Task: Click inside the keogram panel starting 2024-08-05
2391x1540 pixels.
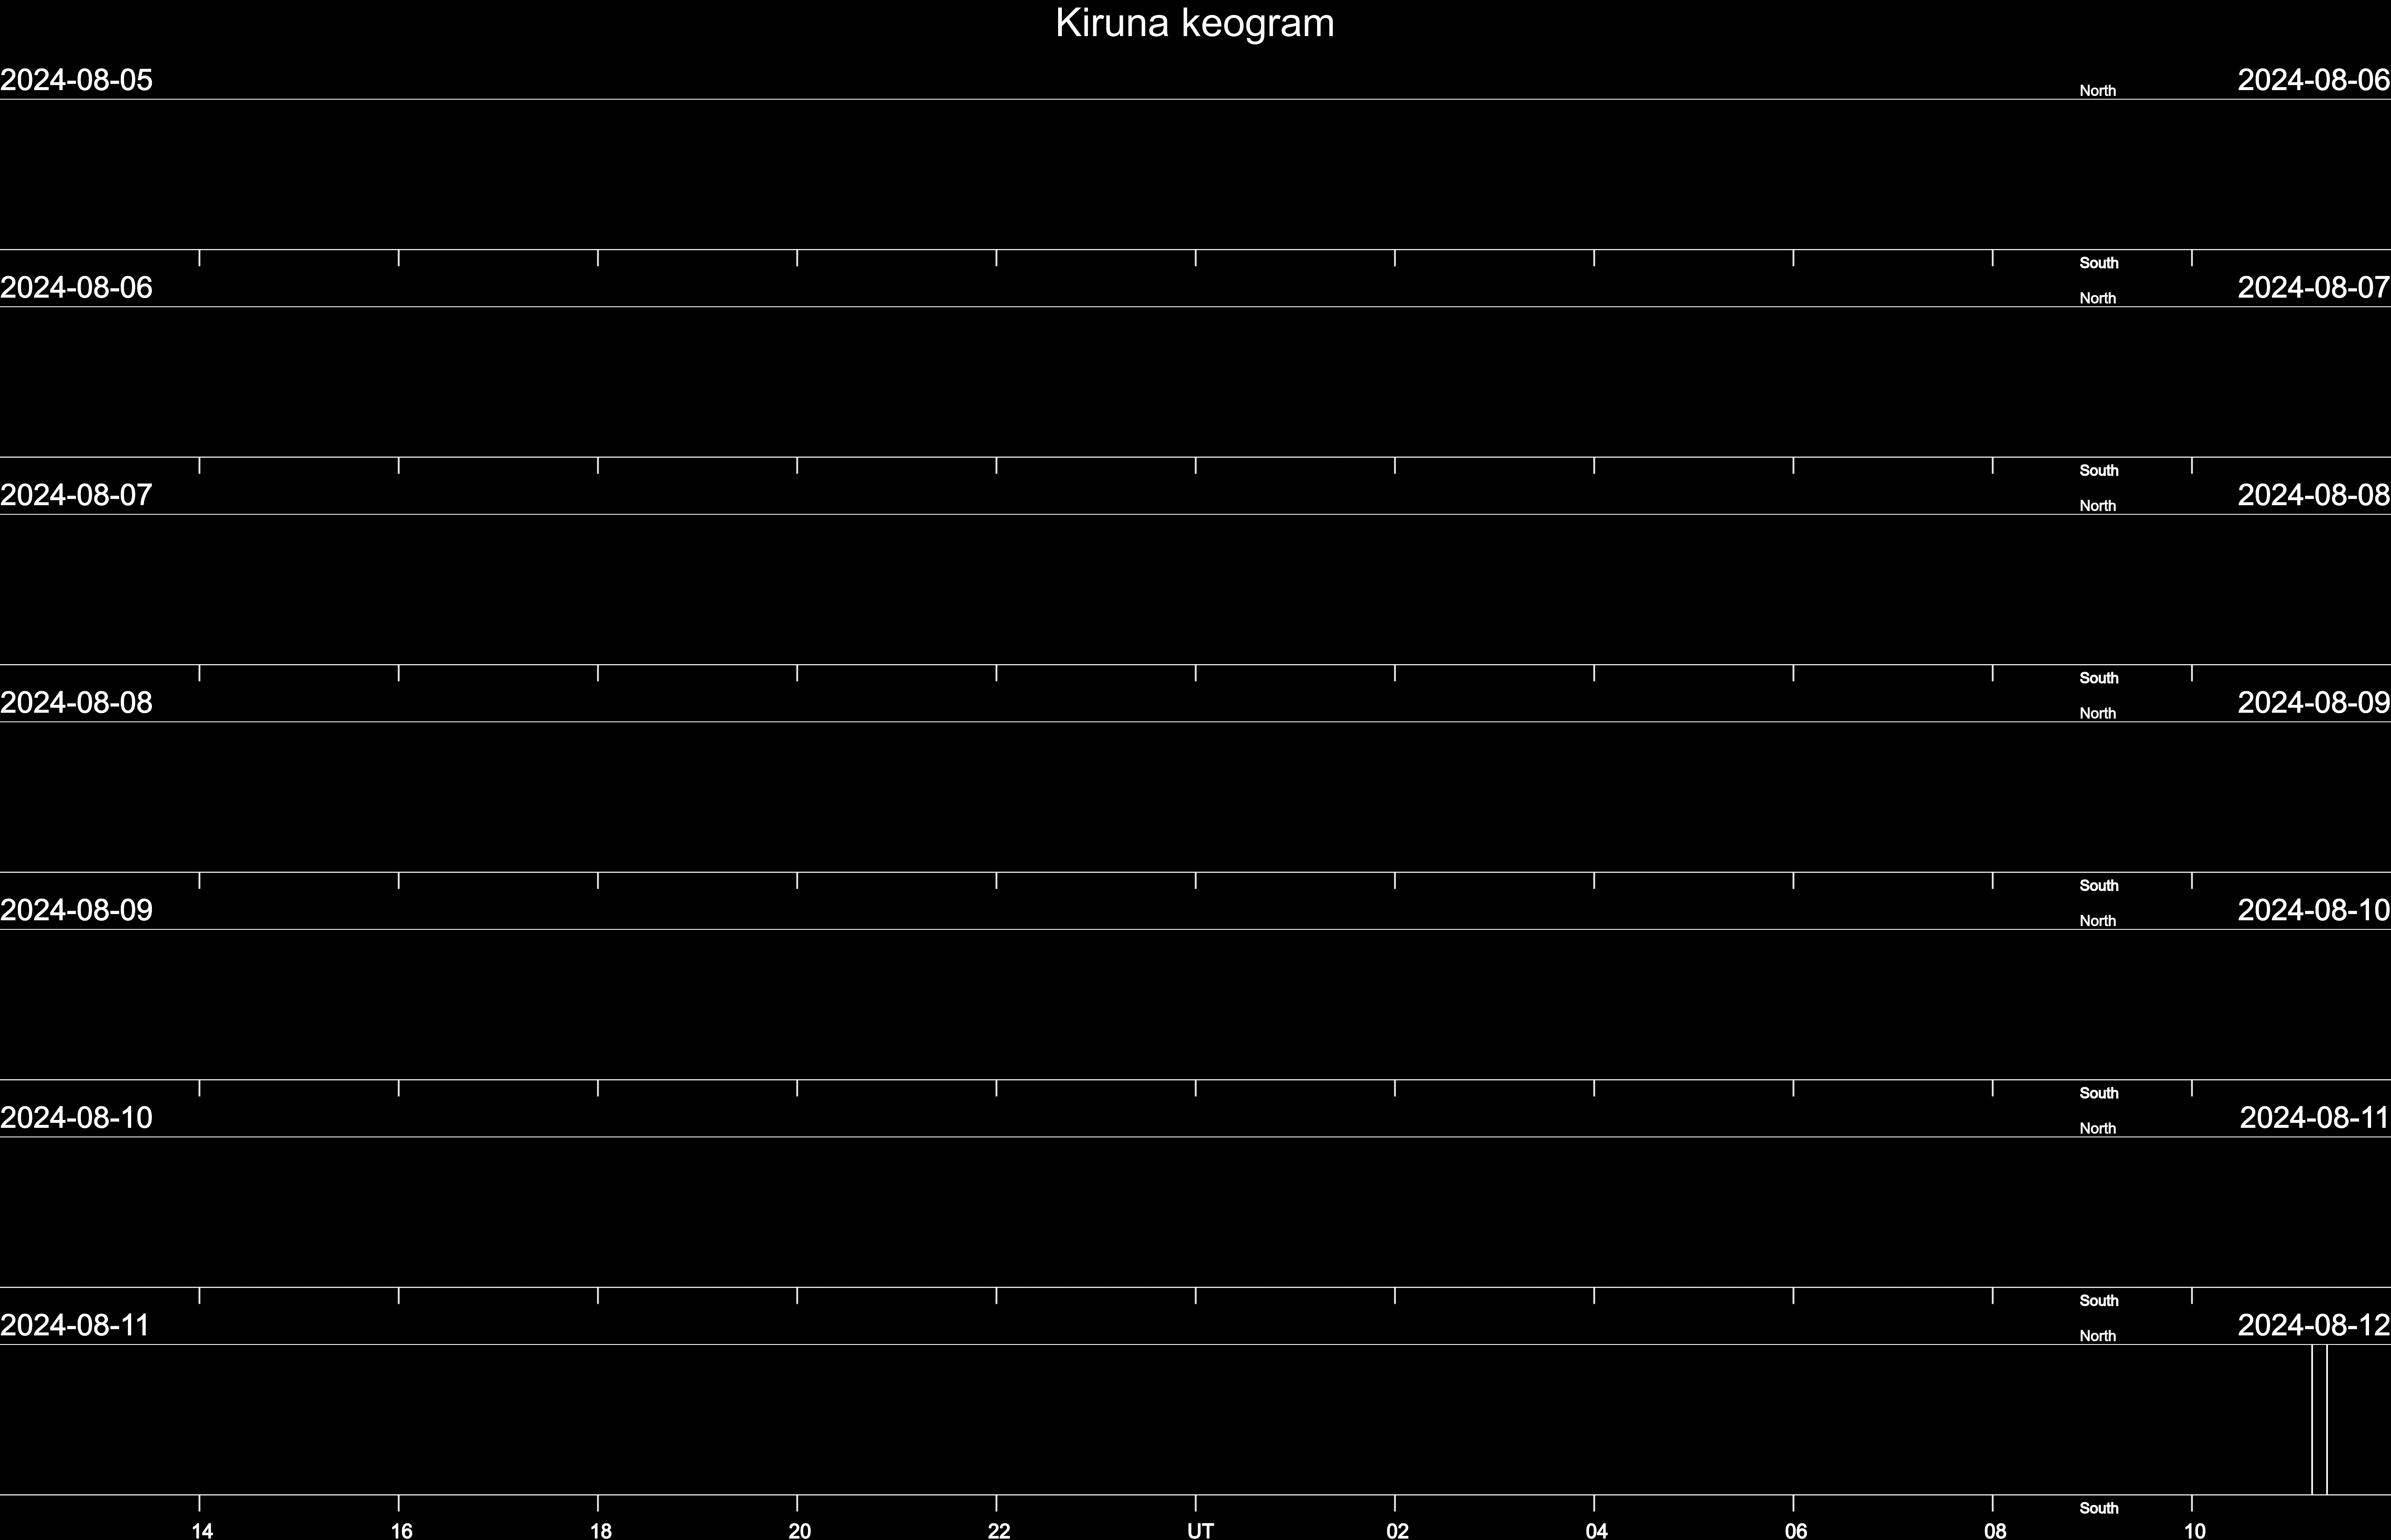Action: pos(1195,174)
